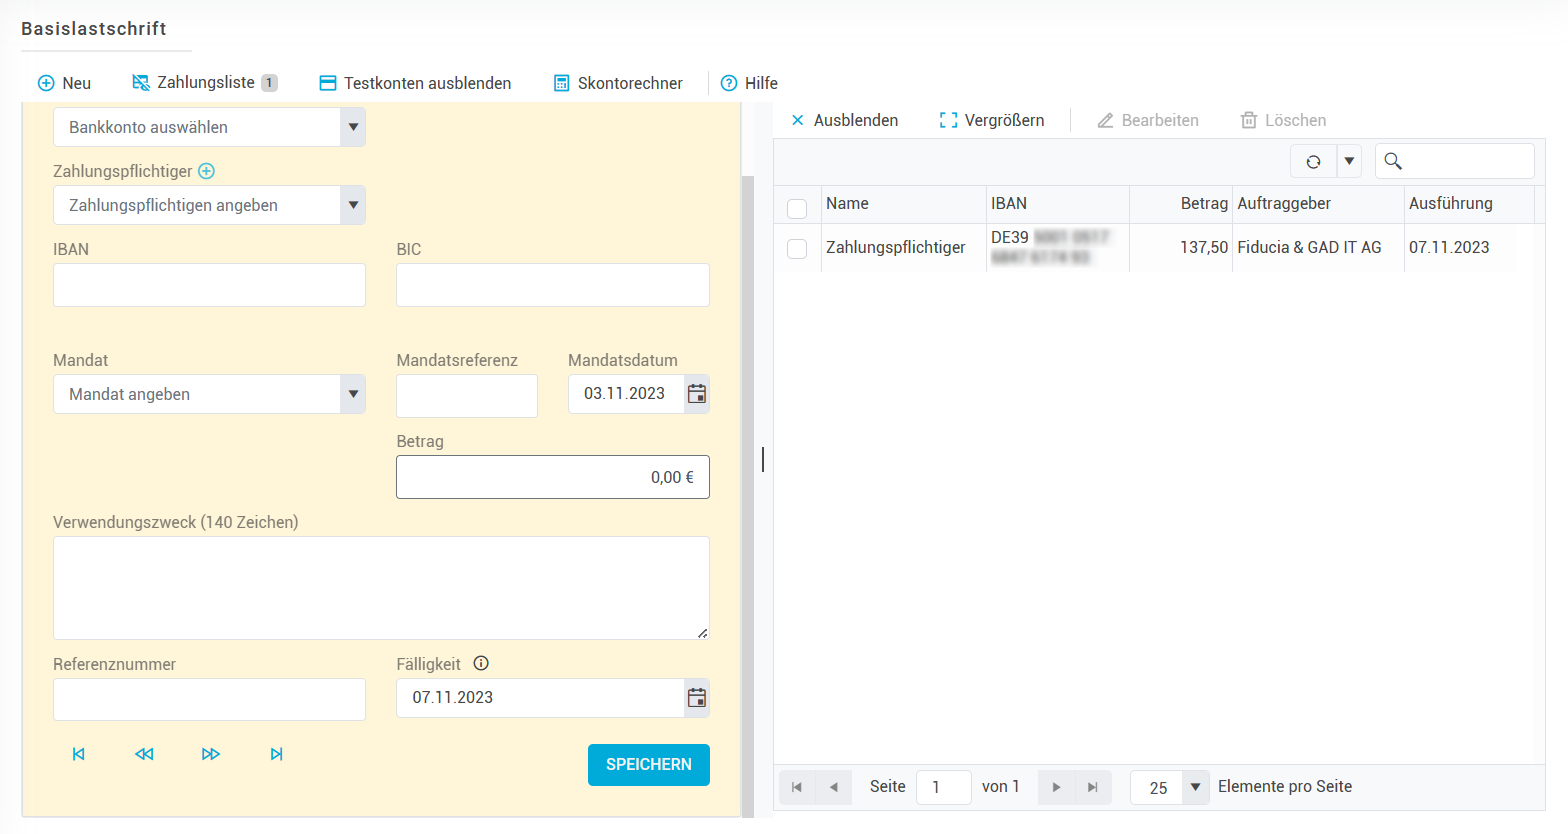This screenshot has width=1568, height=834.
Task: Click the Fälligkeit info icon
Action: coord(481,664)
